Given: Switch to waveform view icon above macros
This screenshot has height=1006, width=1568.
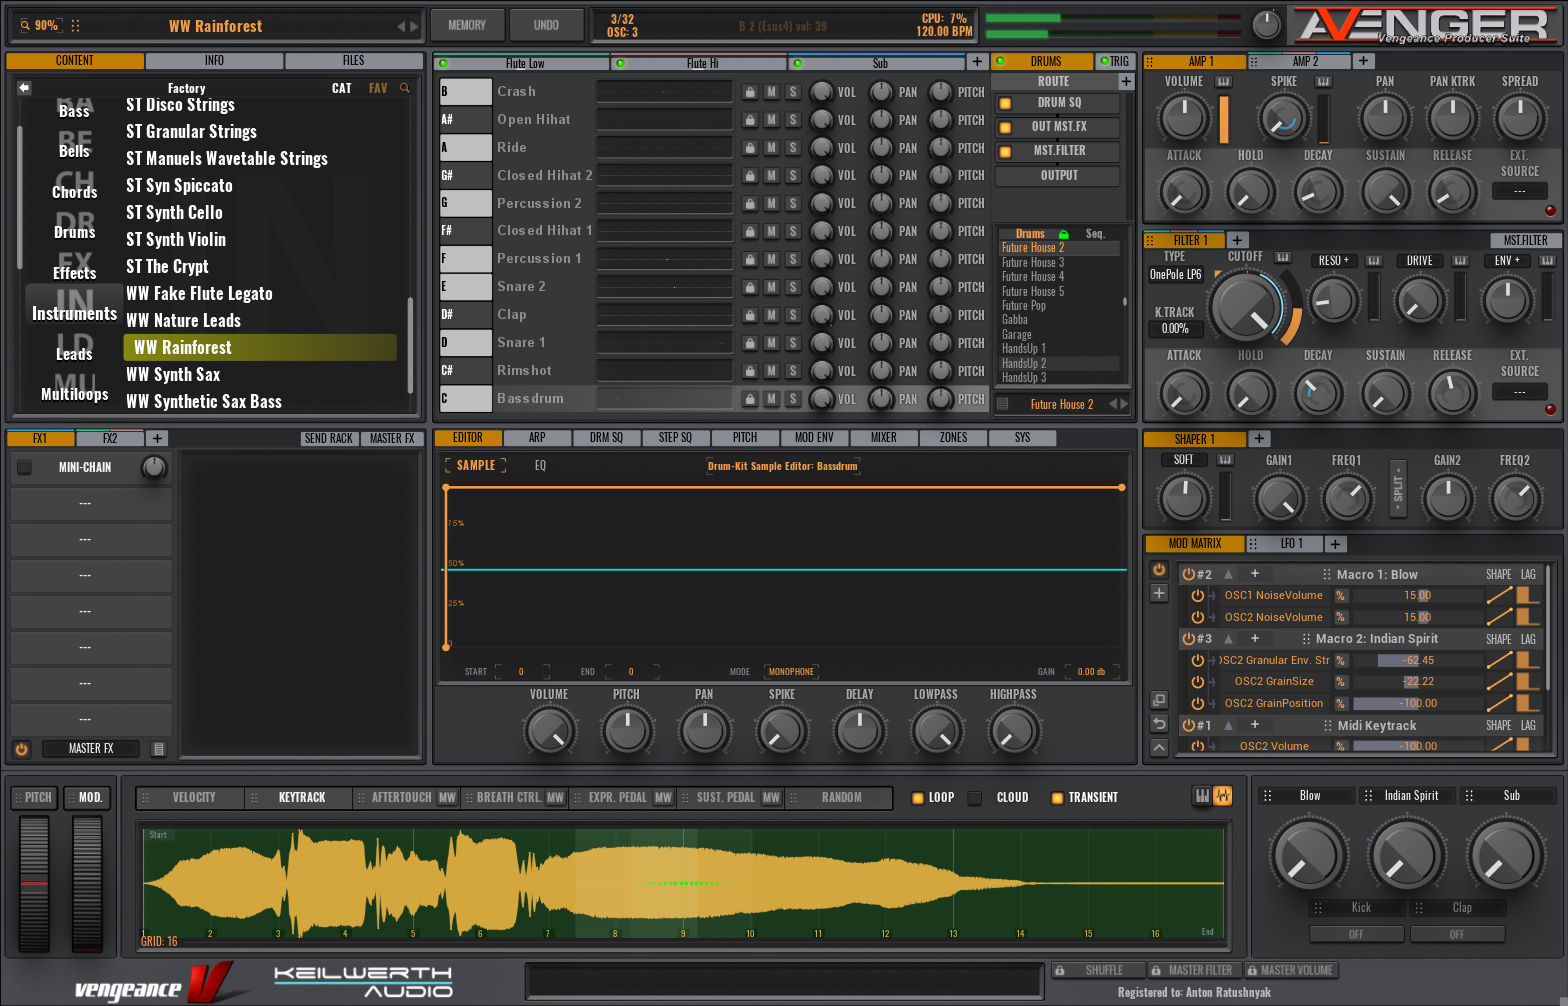Looking at the screenshot, I should 1222,796.
